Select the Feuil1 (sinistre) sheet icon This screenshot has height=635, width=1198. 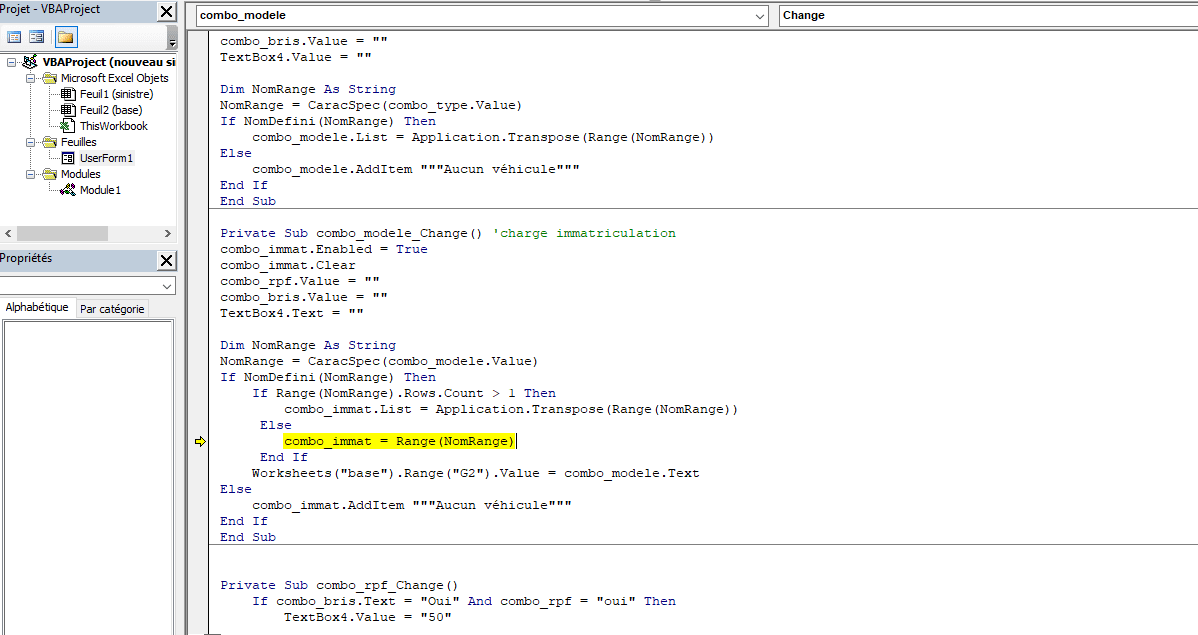pyautogui.click(x=68, y=94)
